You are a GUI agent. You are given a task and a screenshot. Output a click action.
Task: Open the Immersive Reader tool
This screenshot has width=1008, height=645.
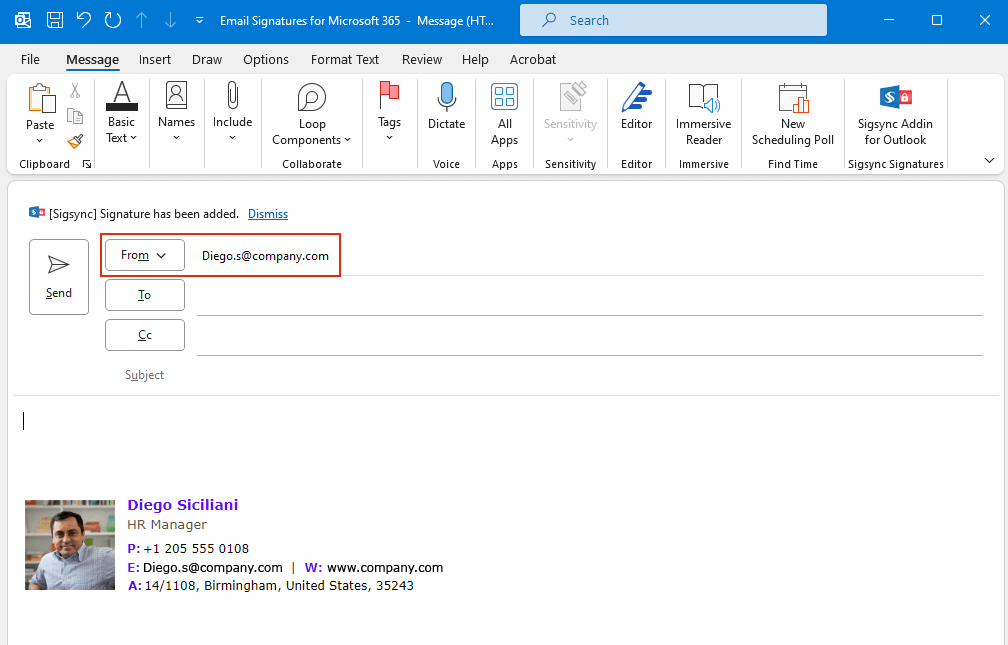click(x=704, y=114)
